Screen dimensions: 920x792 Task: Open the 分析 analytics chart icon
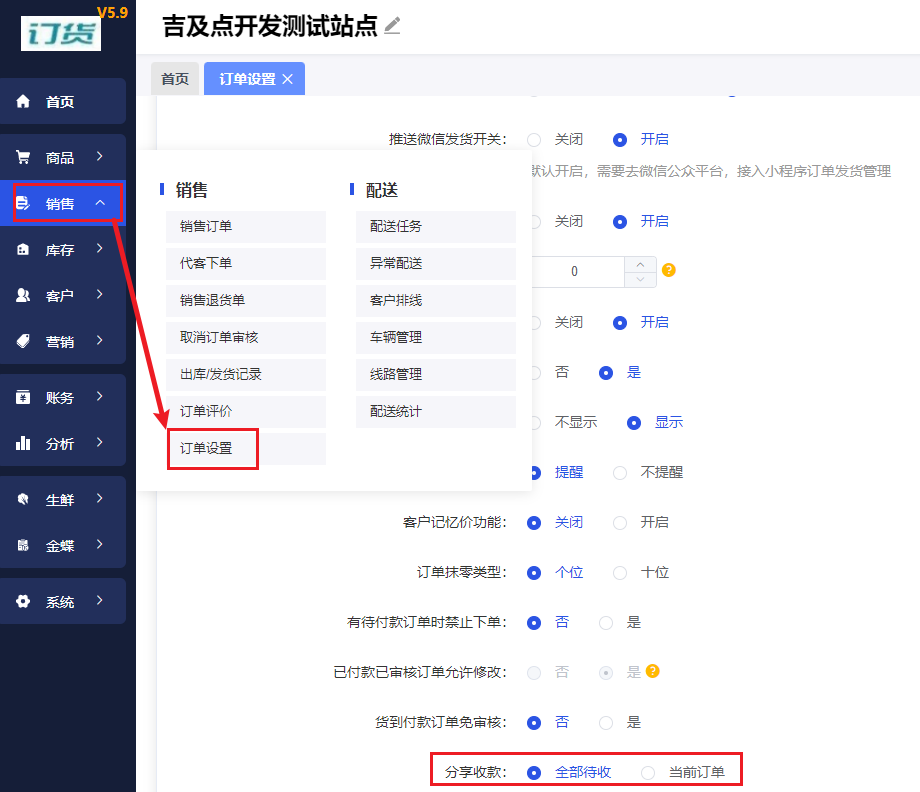25,443
